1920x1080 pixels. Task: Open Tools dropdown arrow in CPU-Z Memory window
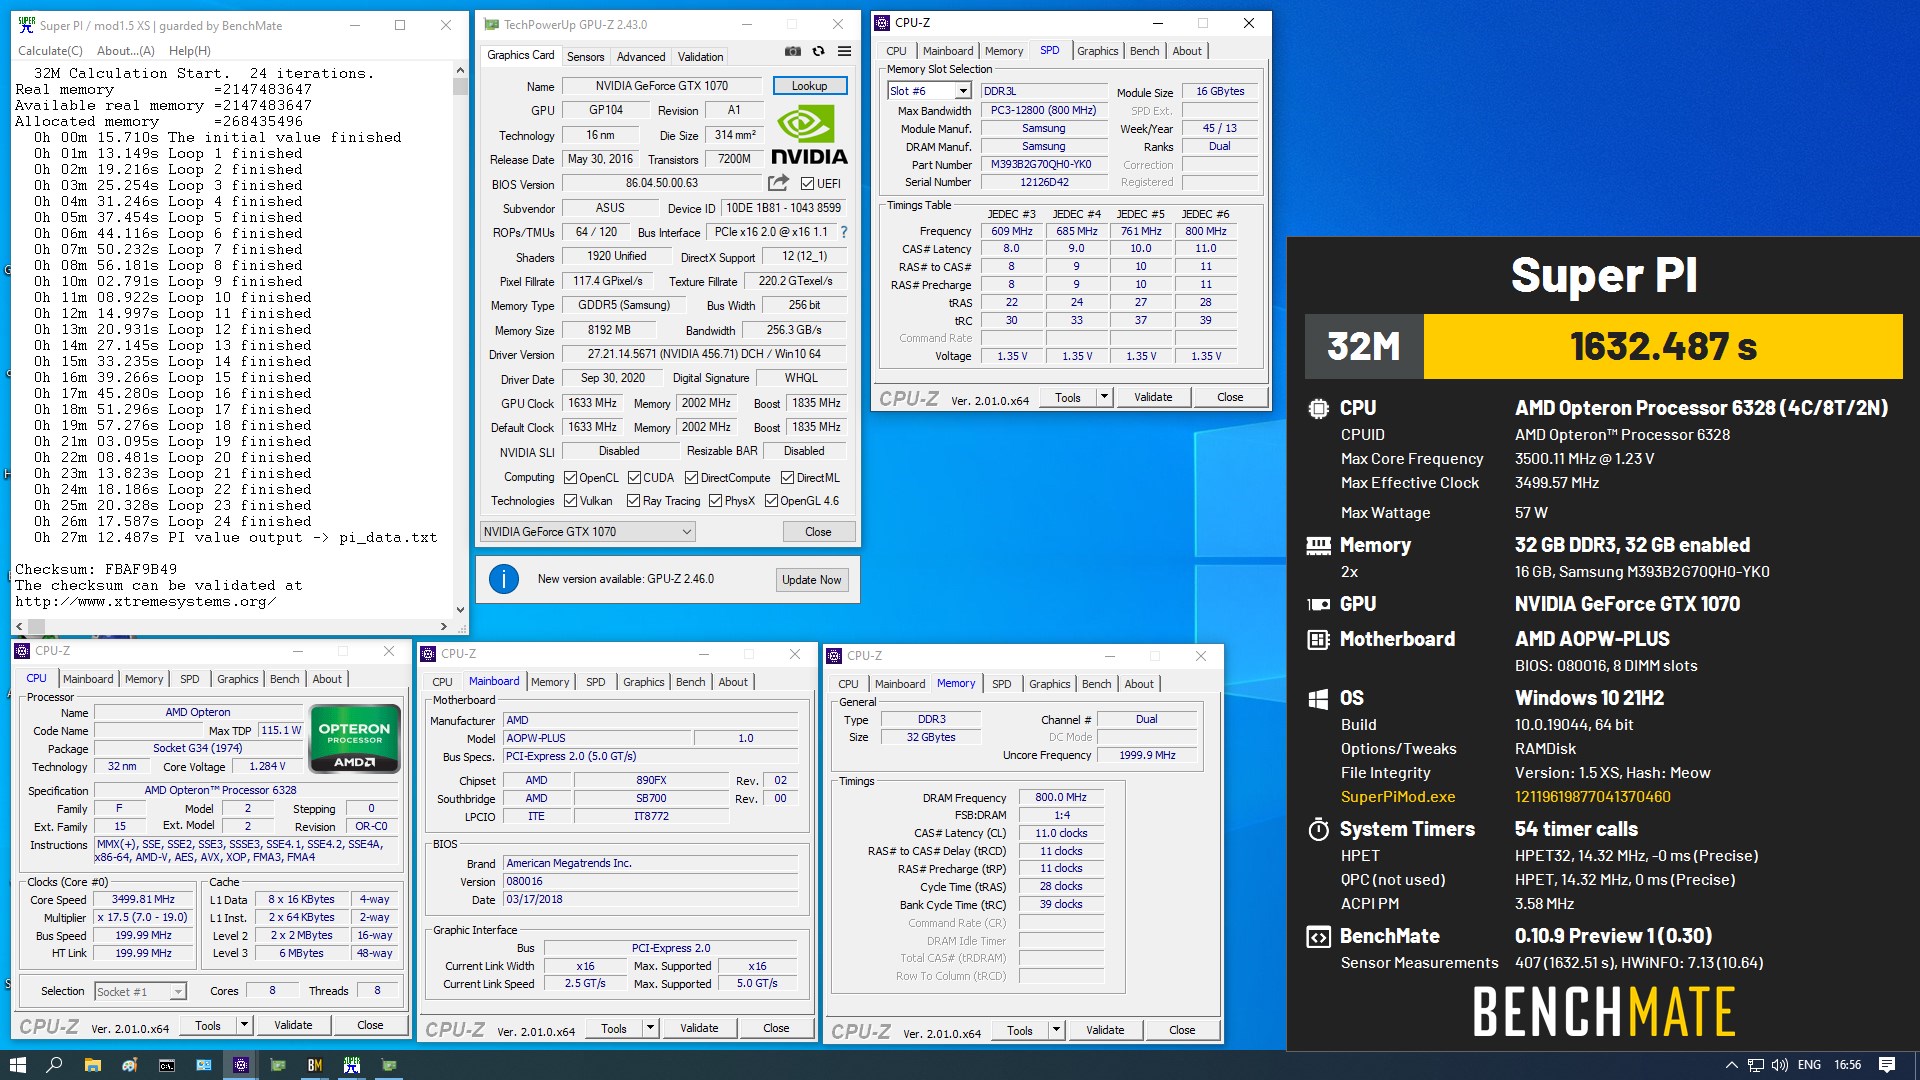pos(1056,1030)
